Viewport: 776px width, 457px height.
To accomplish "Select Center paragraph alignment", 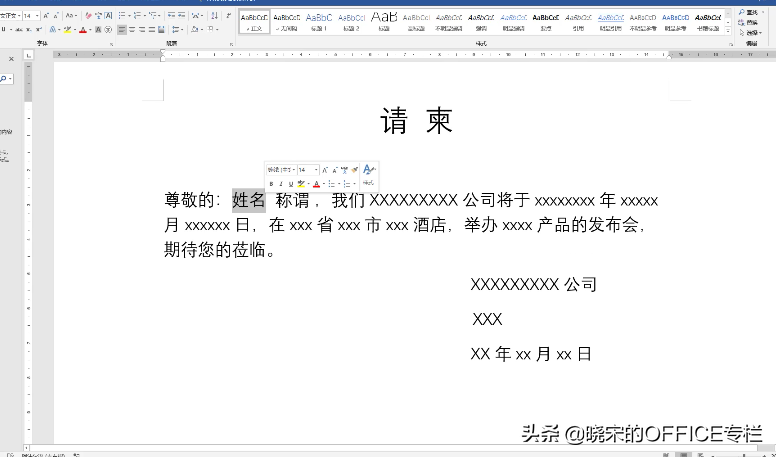I will (132, 29).
